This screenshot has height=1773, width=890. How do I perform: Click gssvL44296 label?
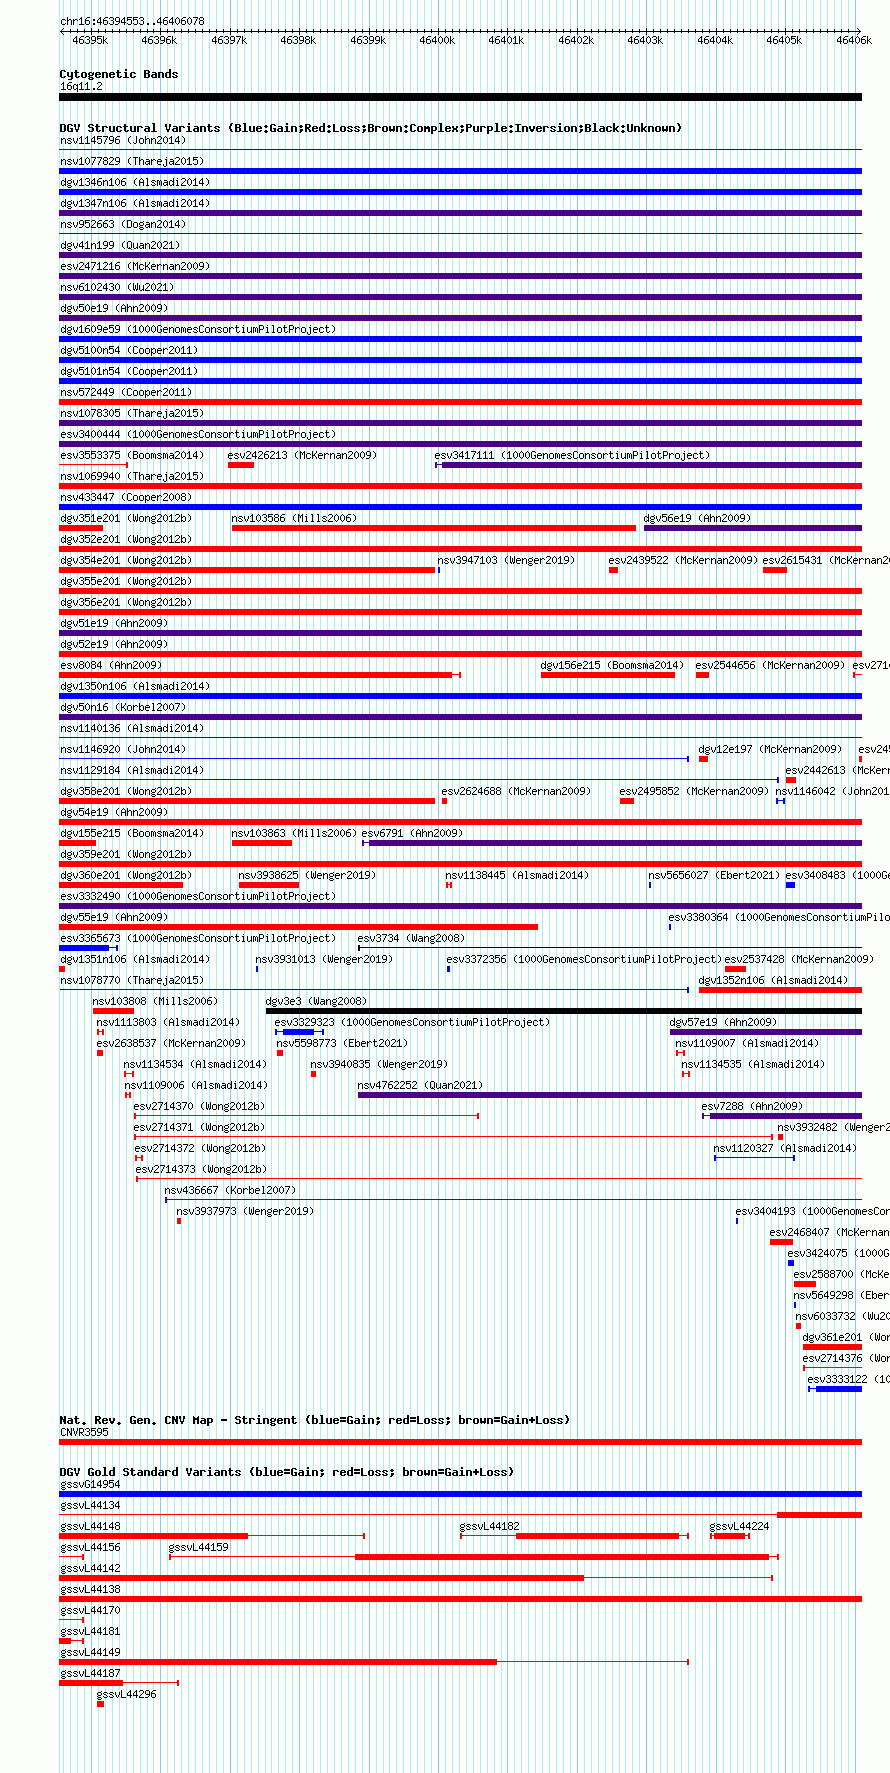(127, 1694)
